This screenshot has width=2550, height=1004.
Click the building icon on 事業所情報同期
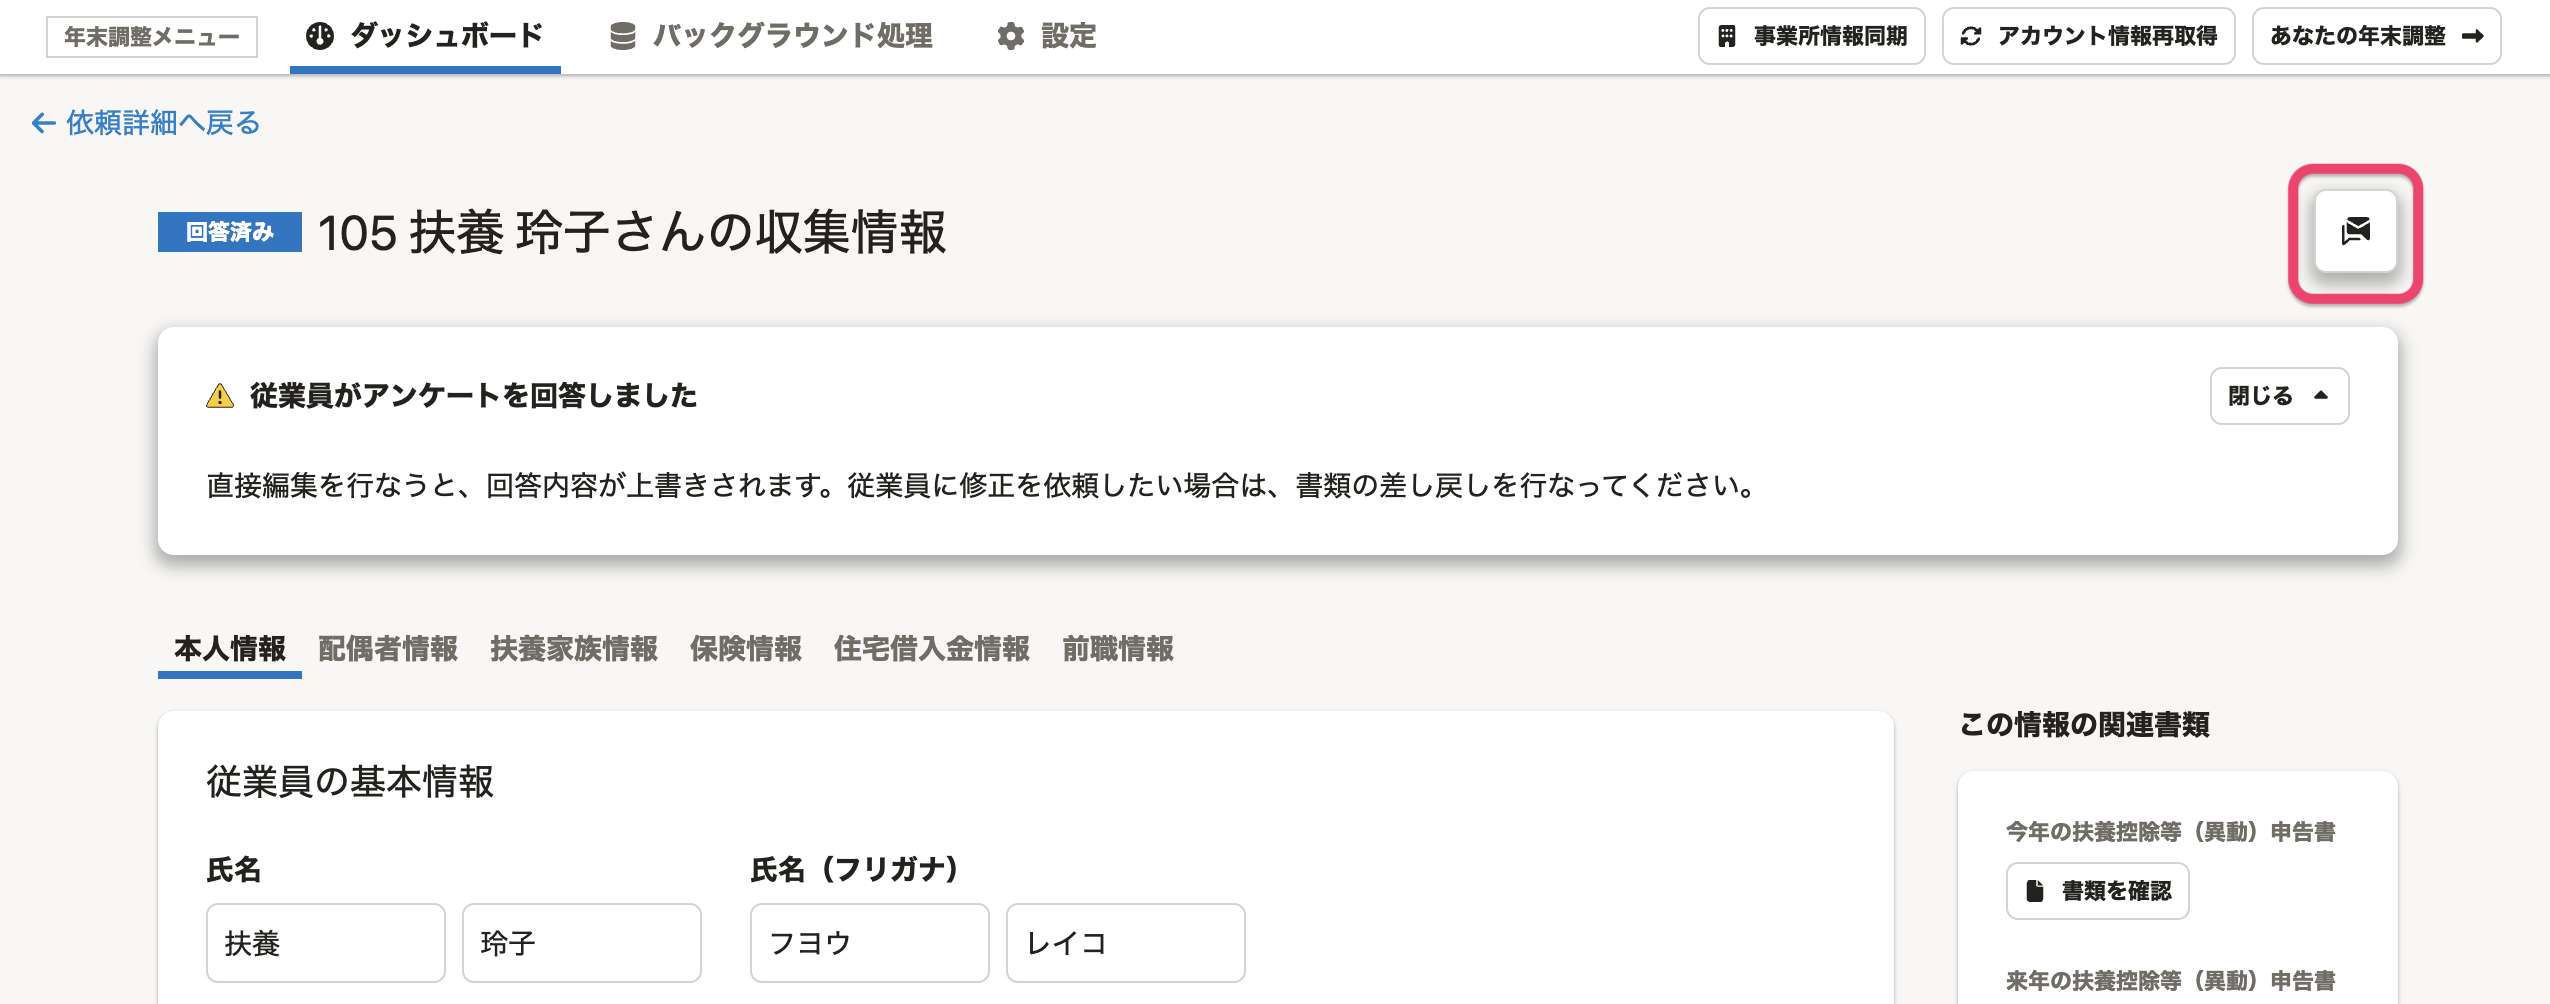pos(1727,37)
